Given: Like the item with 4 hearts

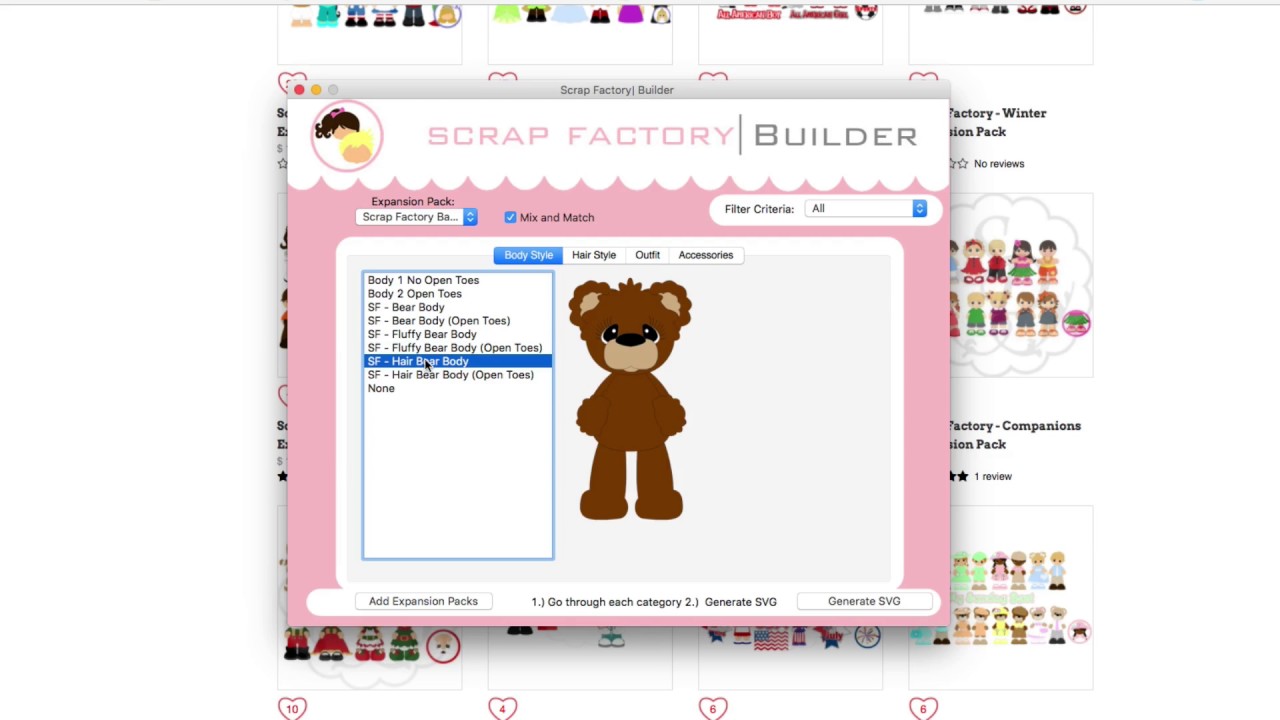Looking at the screenshot, I should point(503,709).
